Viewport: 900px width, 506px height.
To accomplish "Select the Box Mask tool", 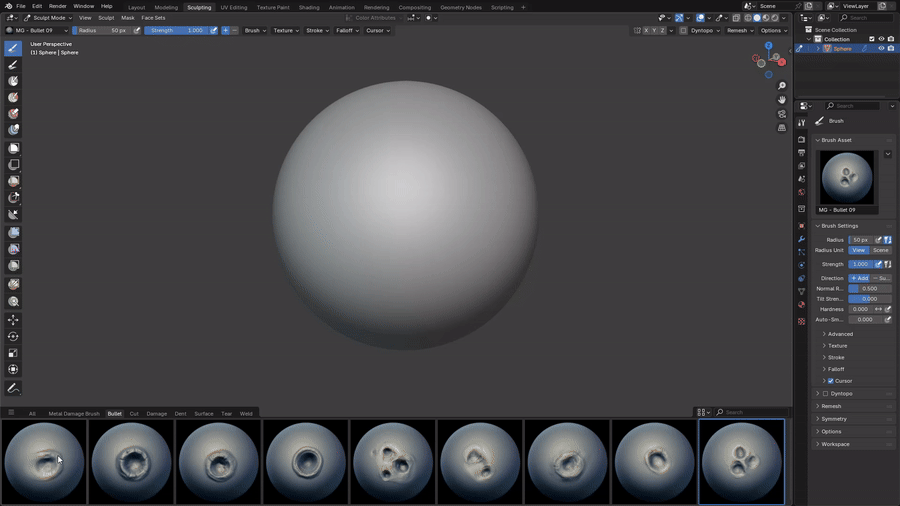I will pos(13,148).
